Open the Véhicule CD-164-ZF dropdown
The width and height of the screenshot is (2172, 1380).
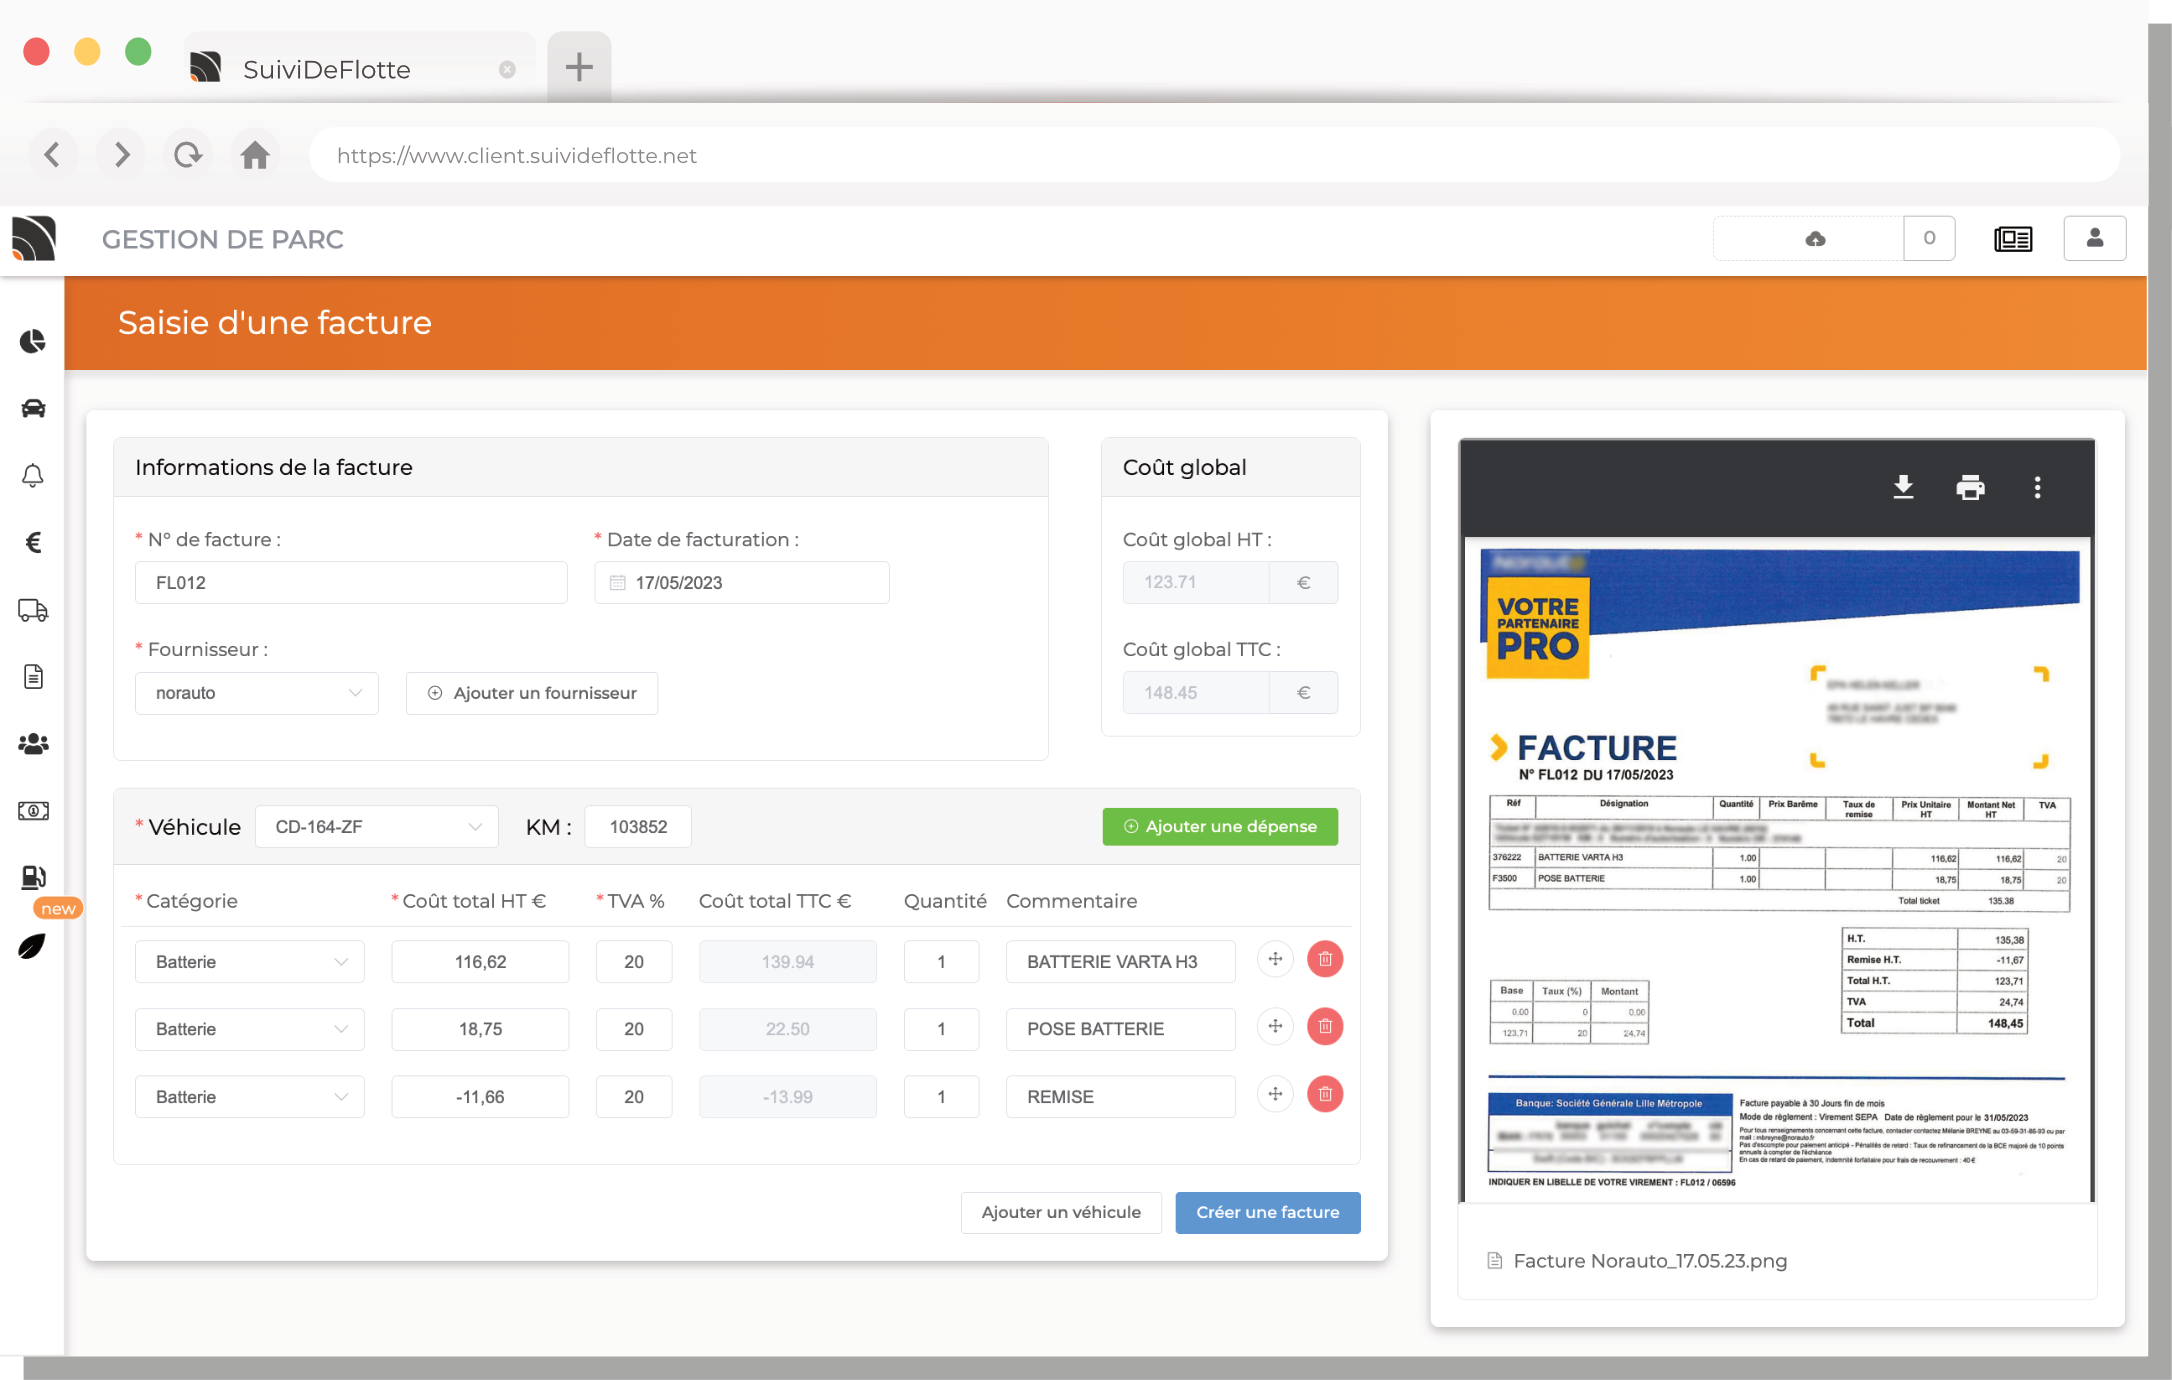click(x=376, y=827)
